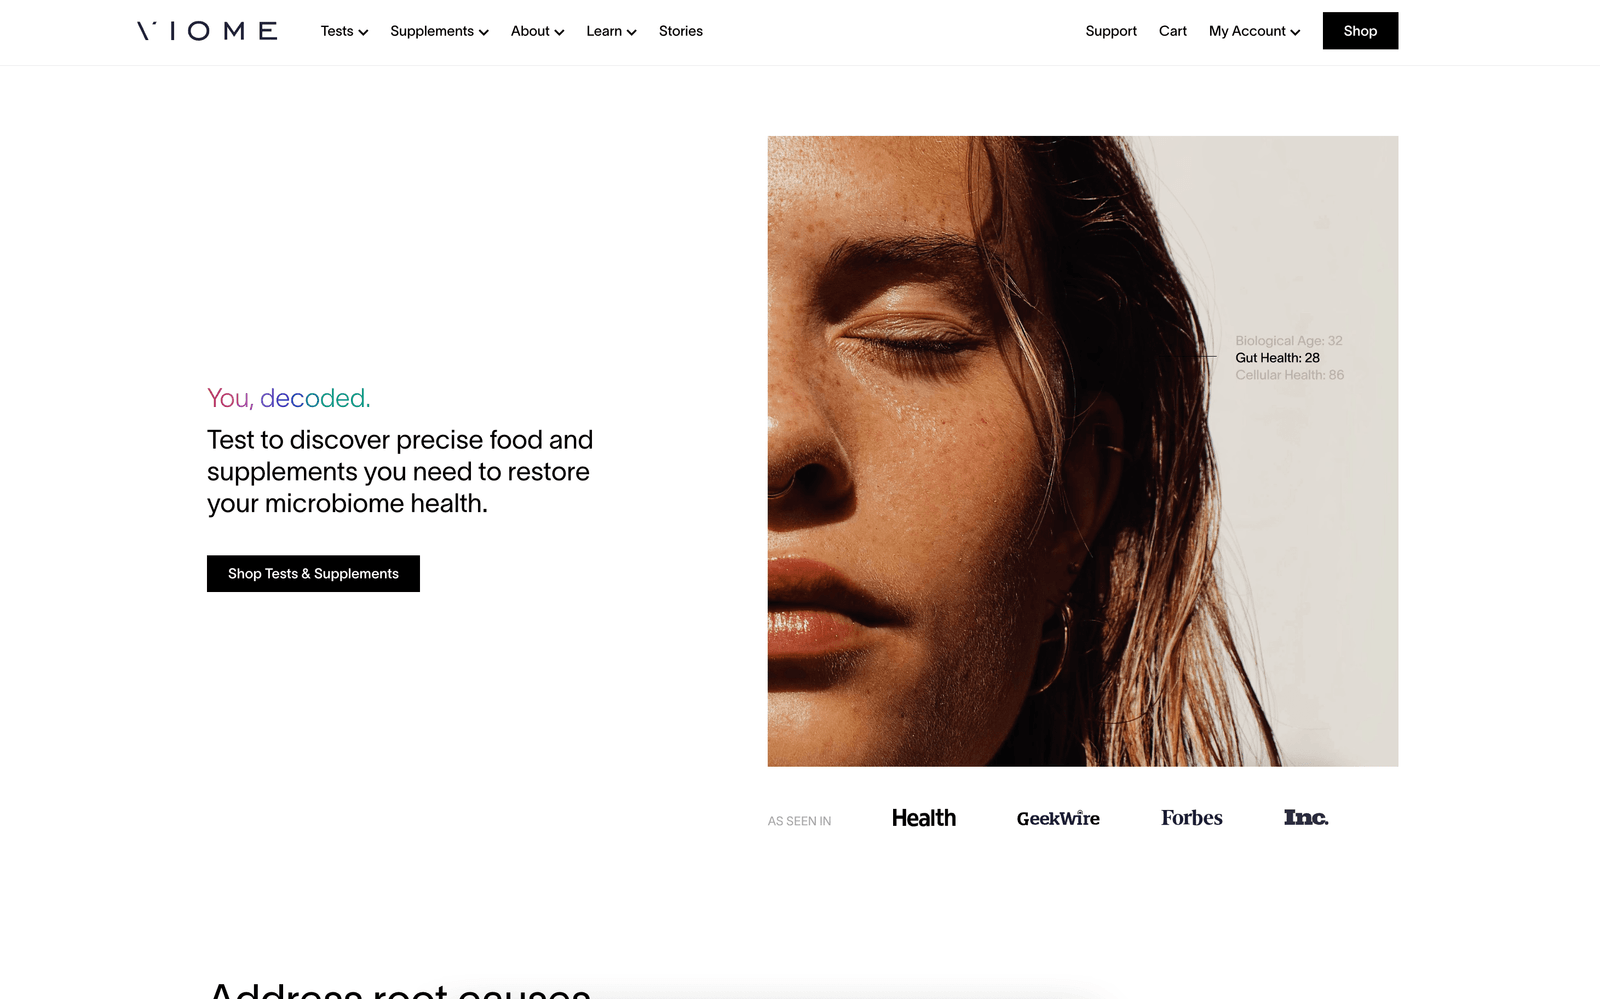This screenshot has width=1600, height=999.
Task: Click the Biological Age: 32 label
Action: tap(1289, 341)
